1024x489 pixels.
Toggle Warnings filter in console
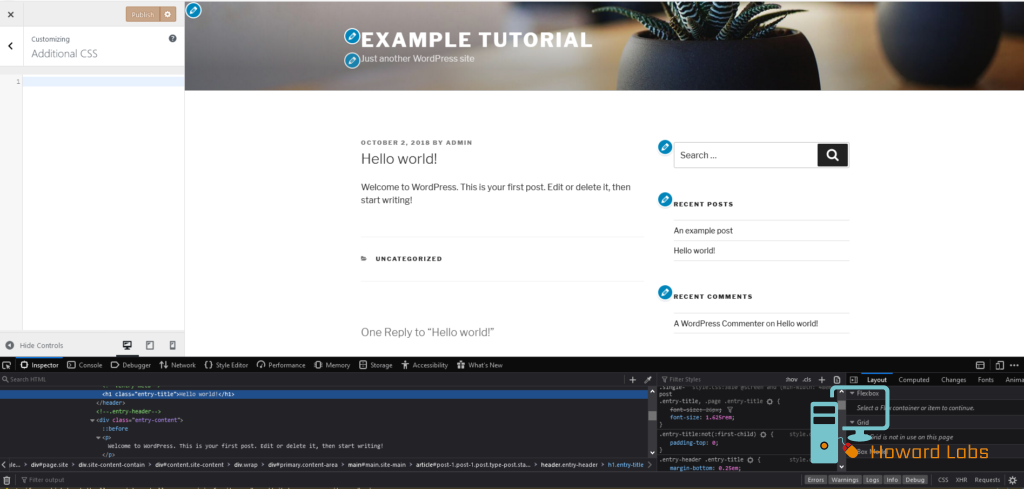[844, 480]
